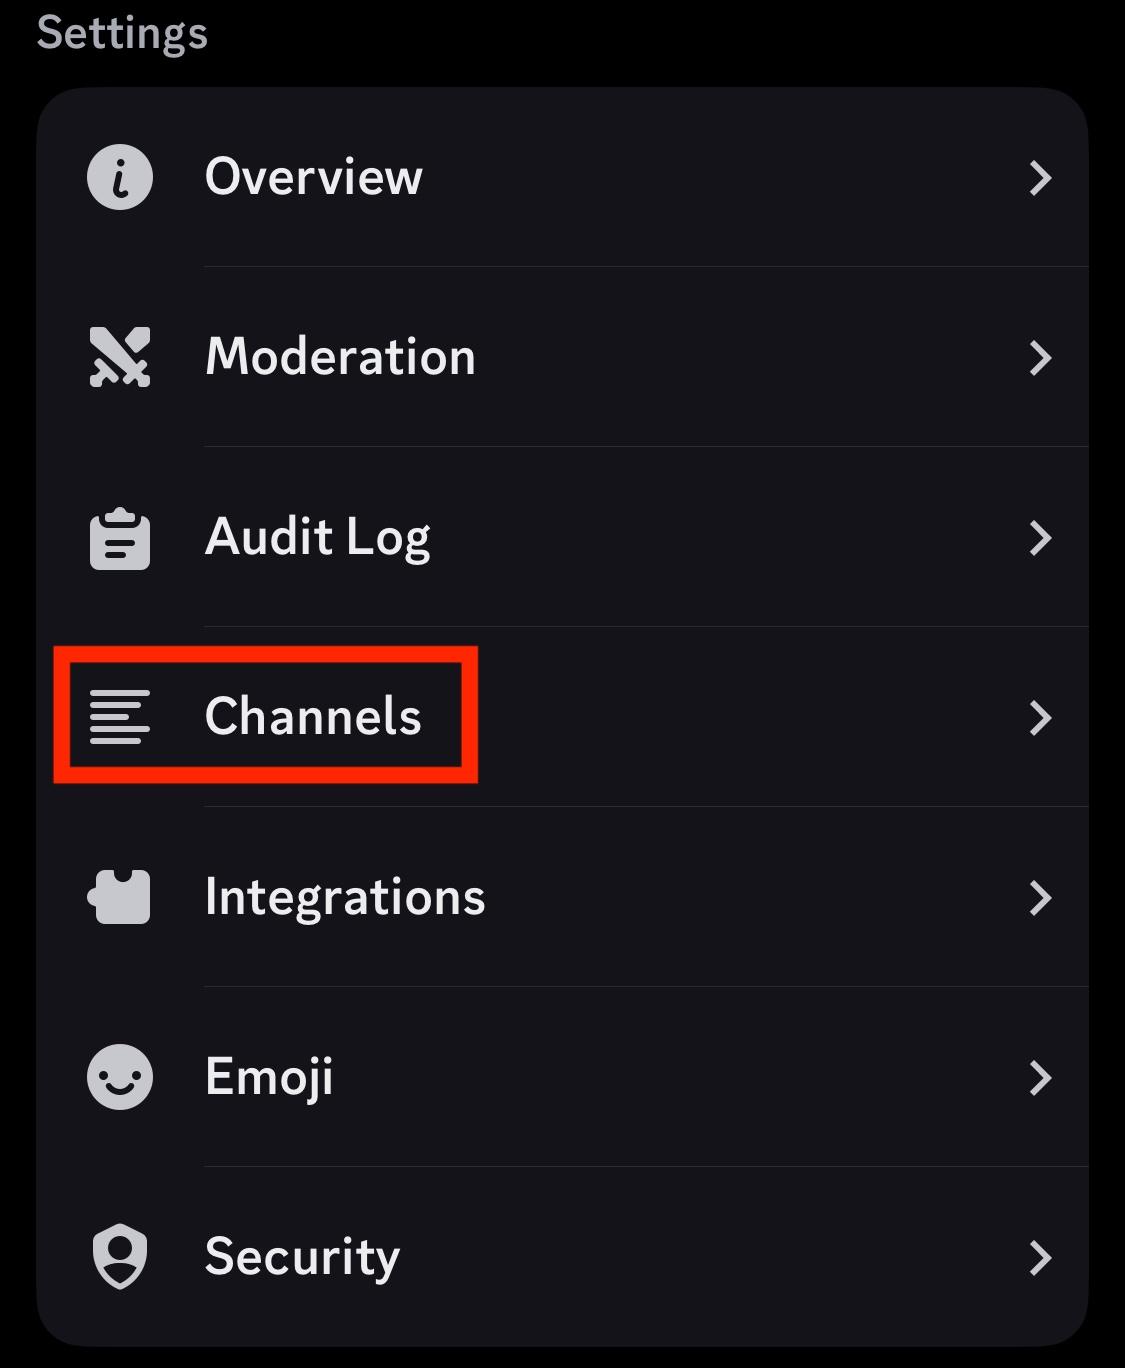Click the Integrations puzzle piece icon
This screenshot has width=1125, height=1368.
(120, 897)
